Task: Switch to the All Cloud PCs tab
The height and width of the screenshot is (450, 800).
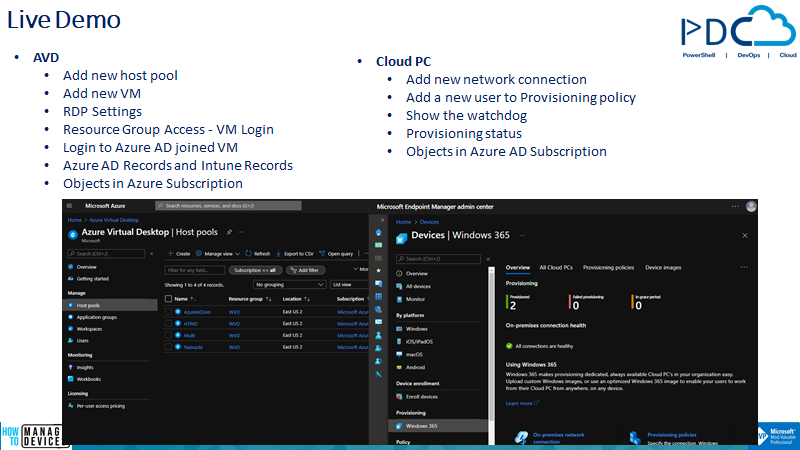Action: (556, 267)
